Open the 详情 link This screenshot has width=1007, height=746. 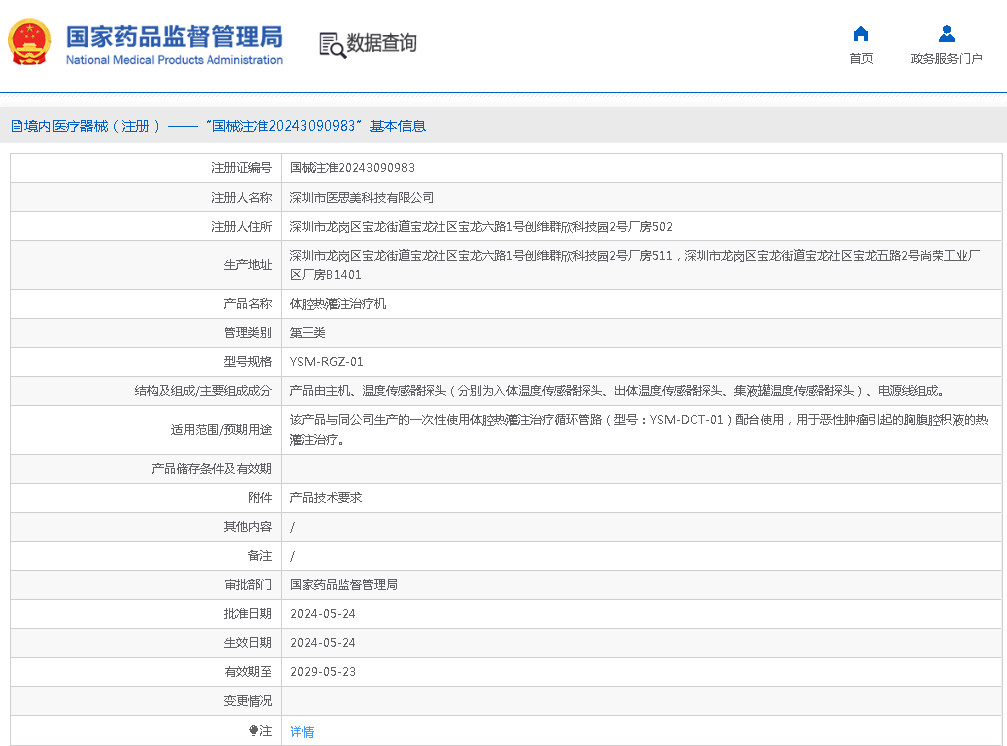point(302,732)
